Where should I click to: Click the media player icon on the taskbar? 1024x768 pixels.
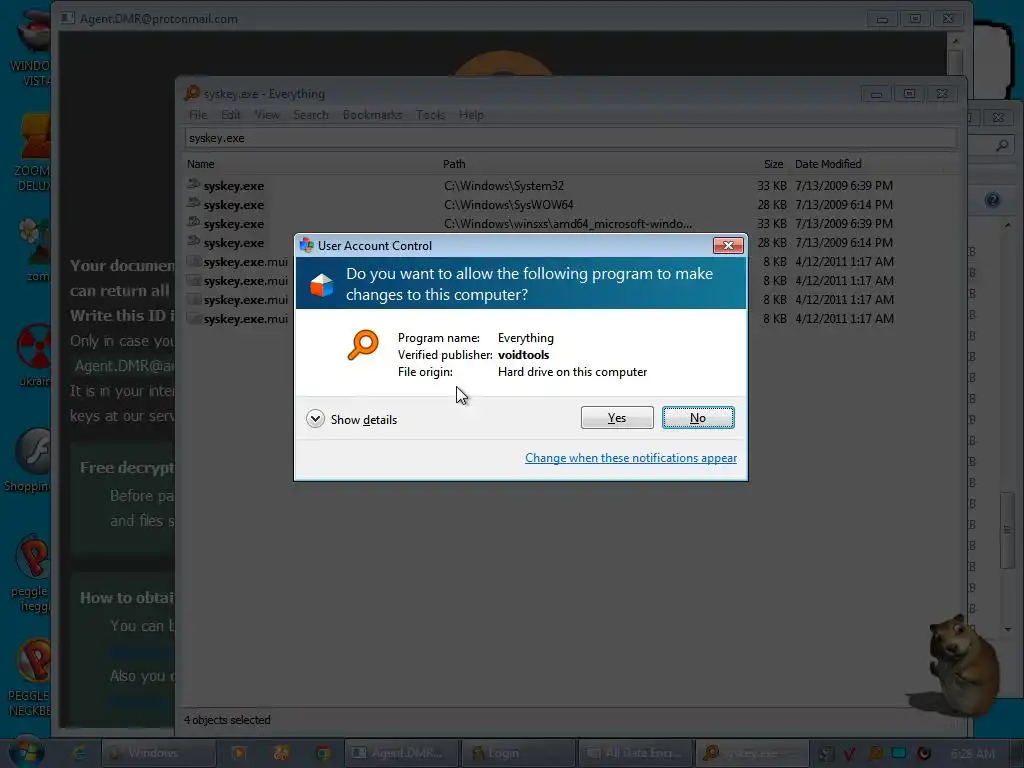(x=238, y=753)
